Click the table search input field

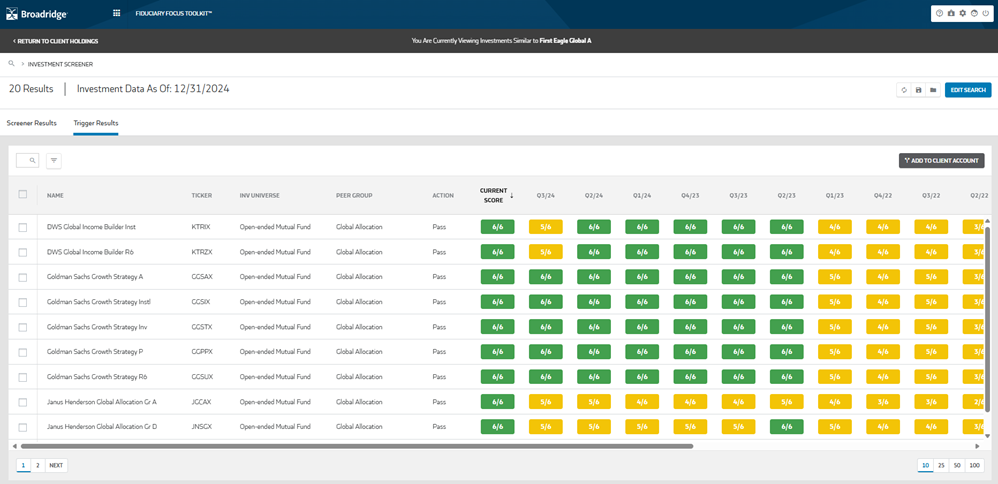click(27, 160)
